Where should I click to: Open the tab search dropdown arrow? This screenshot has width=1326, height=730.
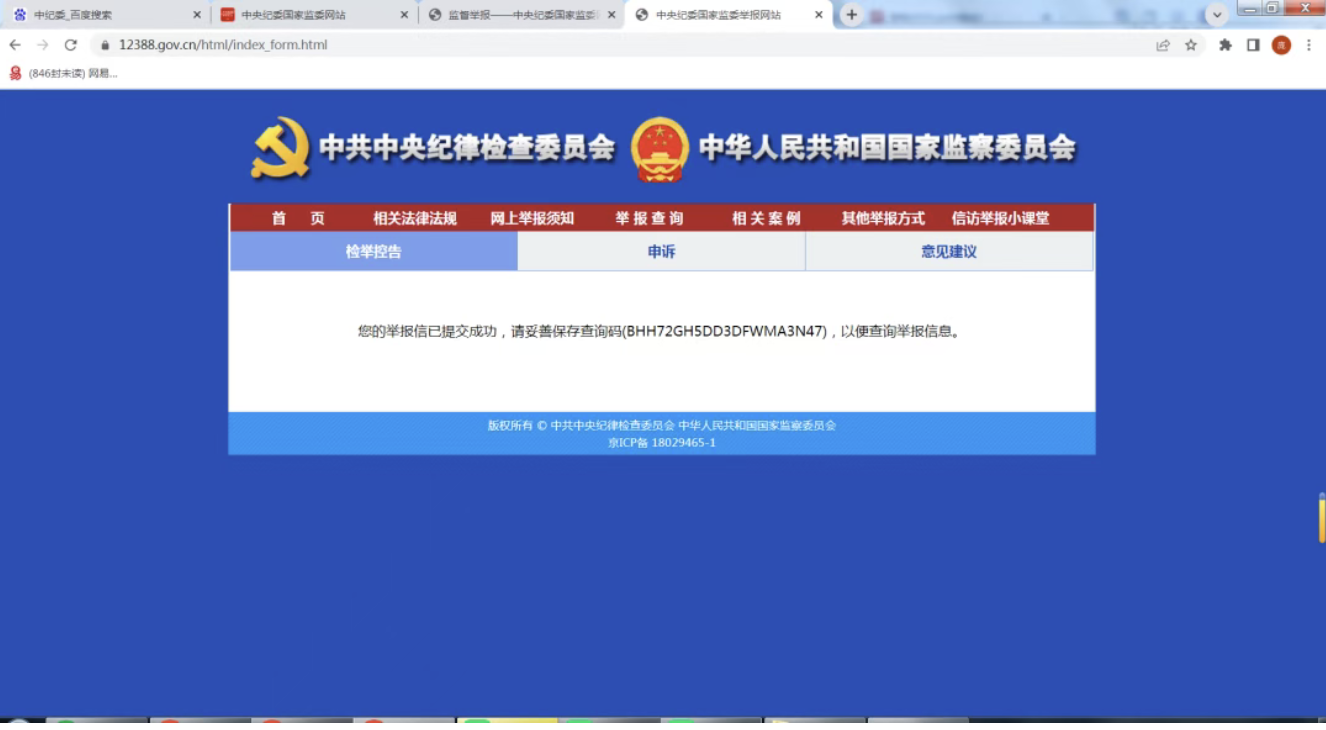pos(1217,15)
